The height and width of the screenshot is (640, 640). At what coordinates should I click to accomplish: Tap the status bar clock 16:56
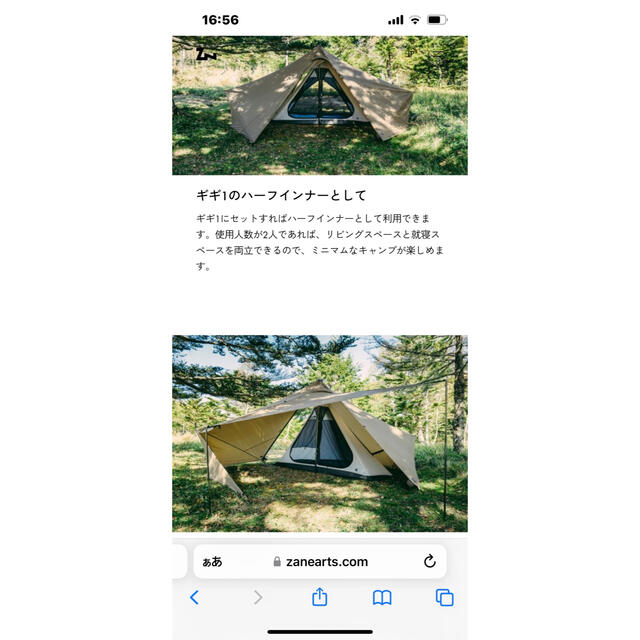(x=220, y=20)
